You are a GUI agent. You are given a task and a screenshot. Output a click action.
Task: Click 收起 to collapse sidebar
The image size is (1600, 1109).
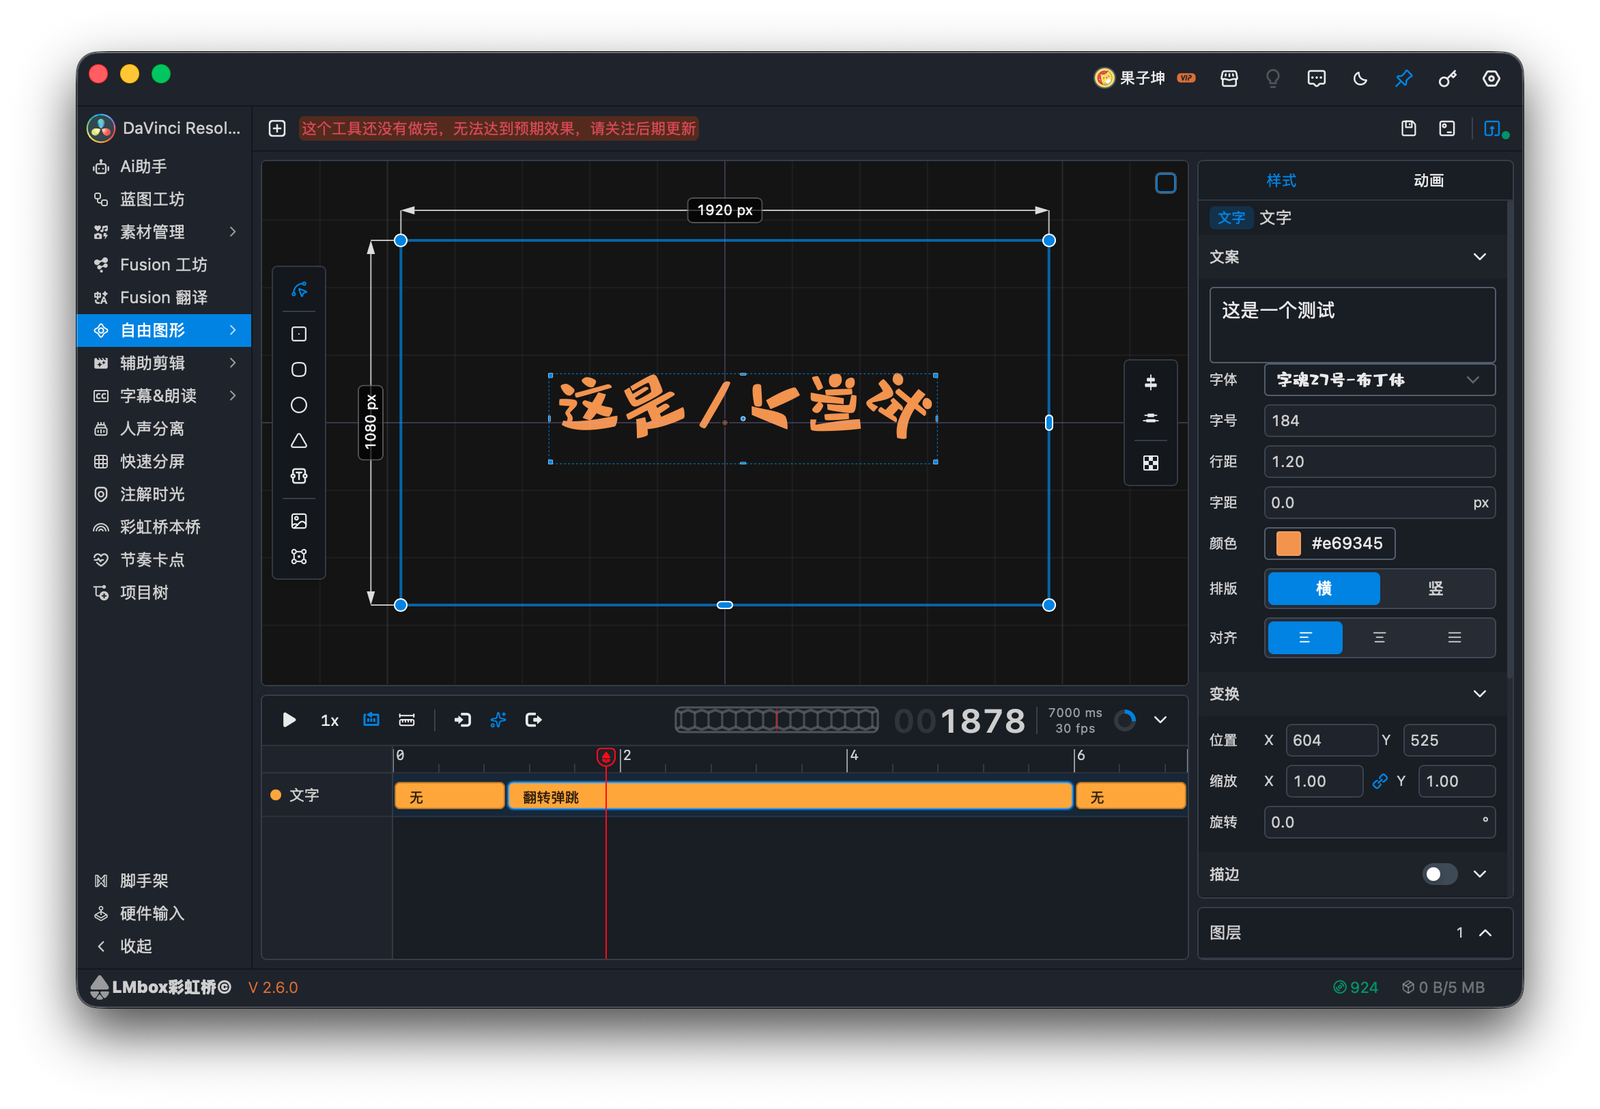coord(164,946)
